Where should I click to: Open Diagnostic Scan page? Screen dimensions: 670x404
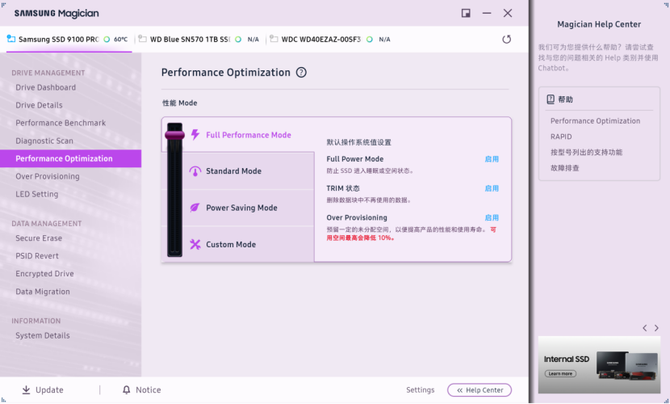[x=44, y=141]
